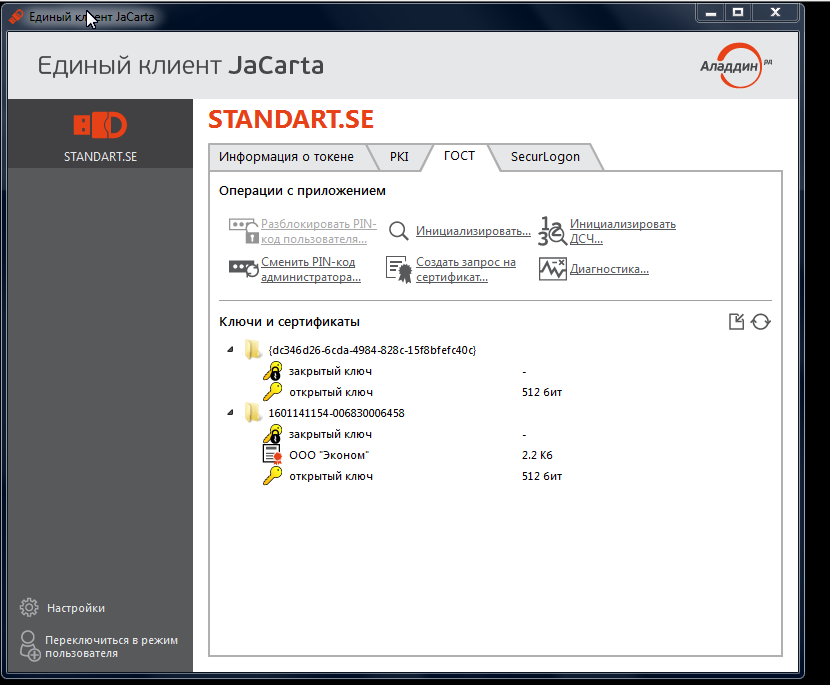Screen dimensions: 830x685
Task: Select открытый ключ under {dc346d26-...}
Action: pos(331,392)
